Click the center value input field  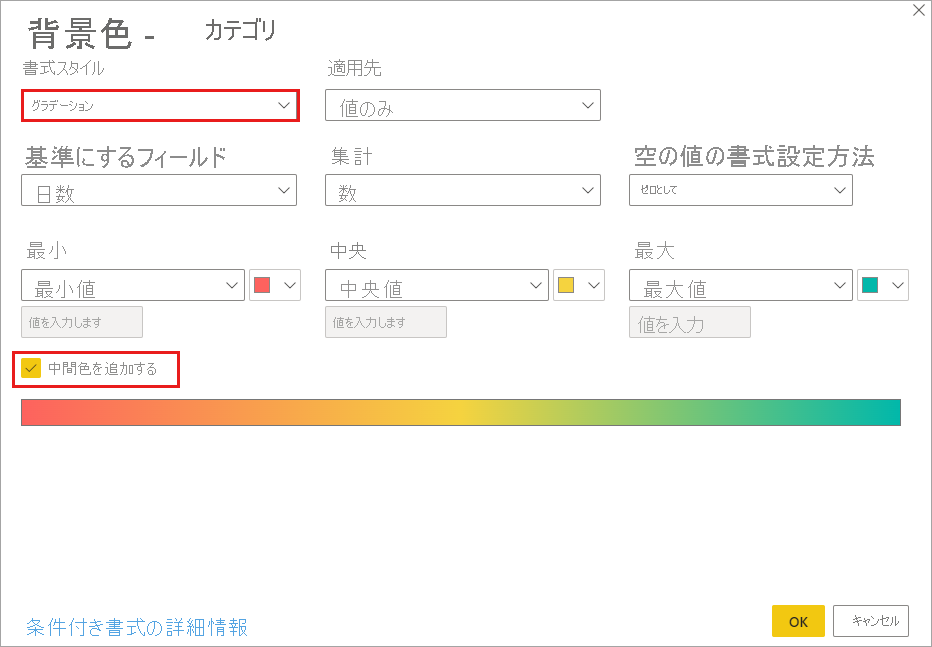click(x=386, y=322)
